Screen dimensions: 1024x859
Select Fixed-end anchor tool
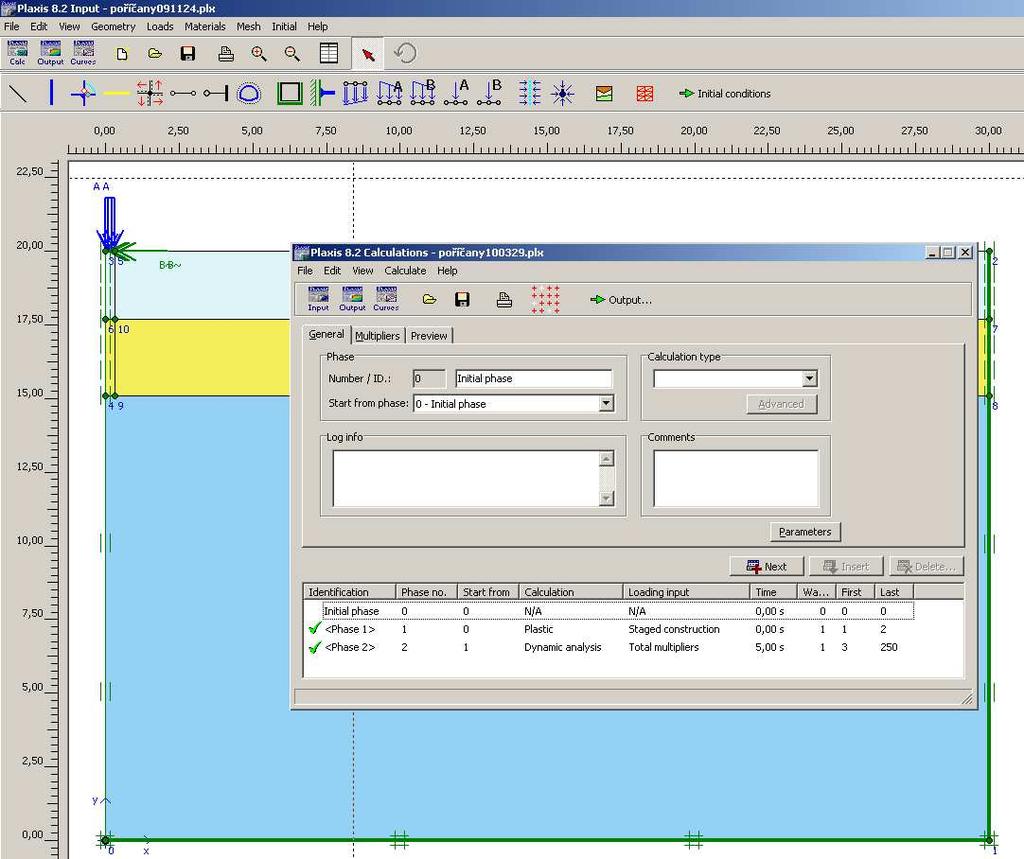216,93
